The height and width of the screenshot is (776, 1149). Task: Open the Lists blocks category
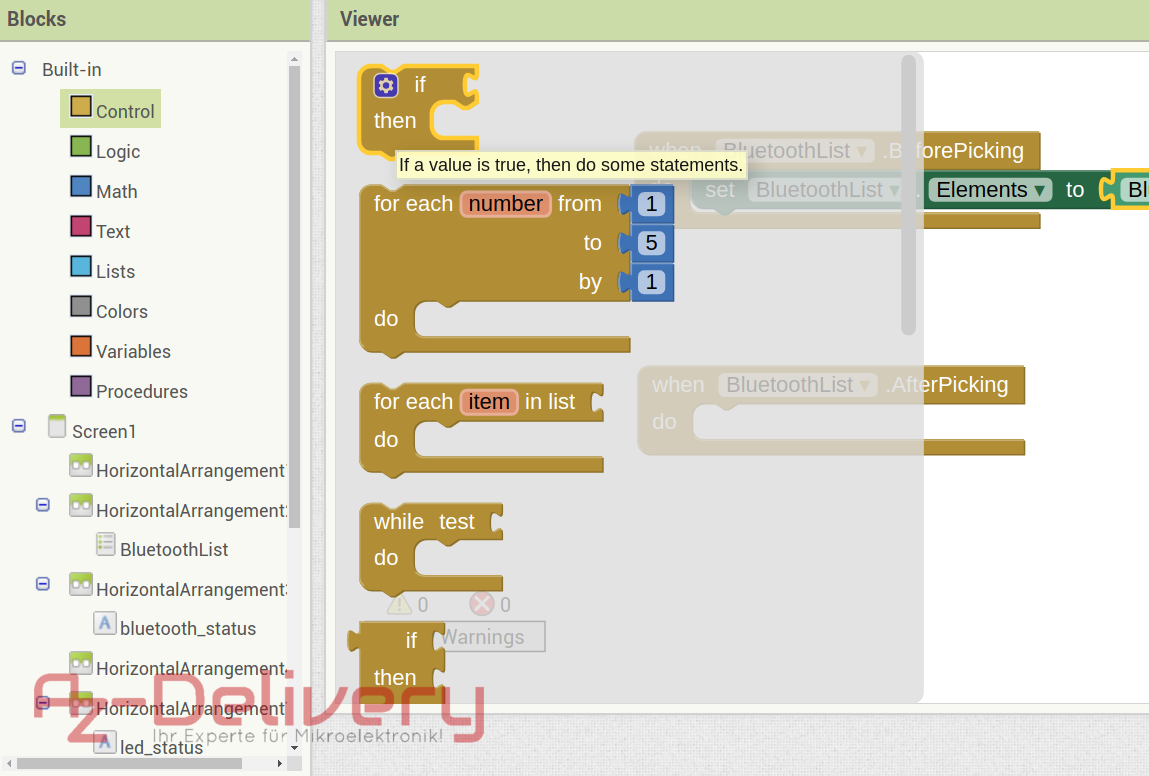[x=103, y=270]
